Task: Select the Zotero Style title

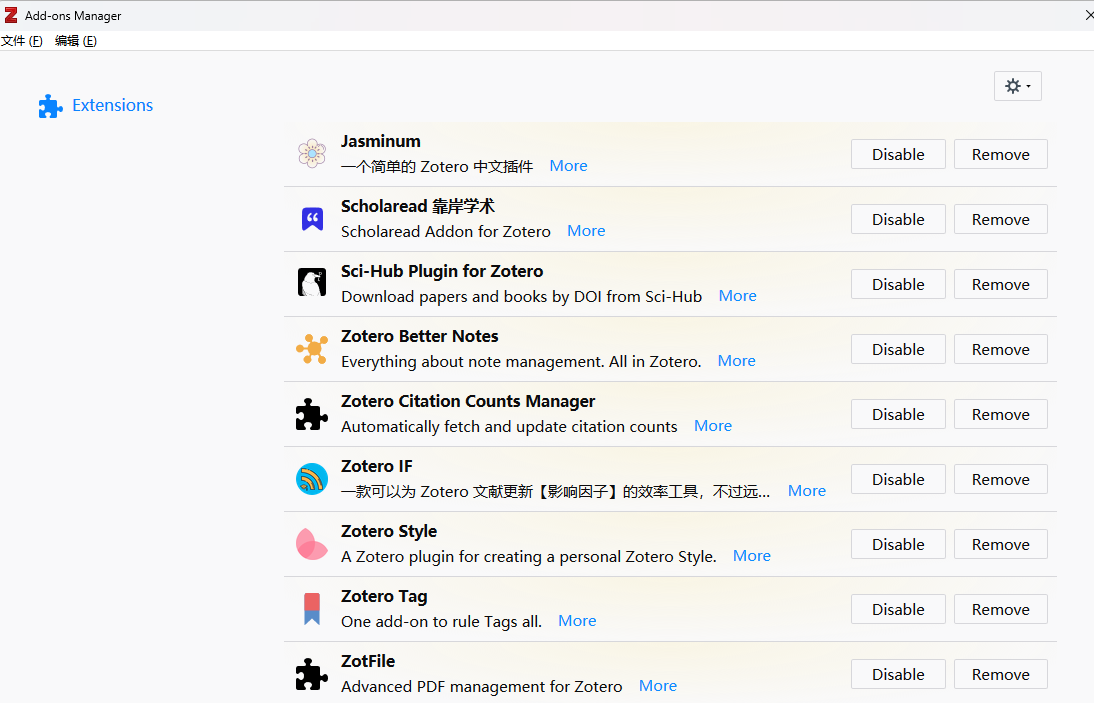Action: click(x=389, y=531)
